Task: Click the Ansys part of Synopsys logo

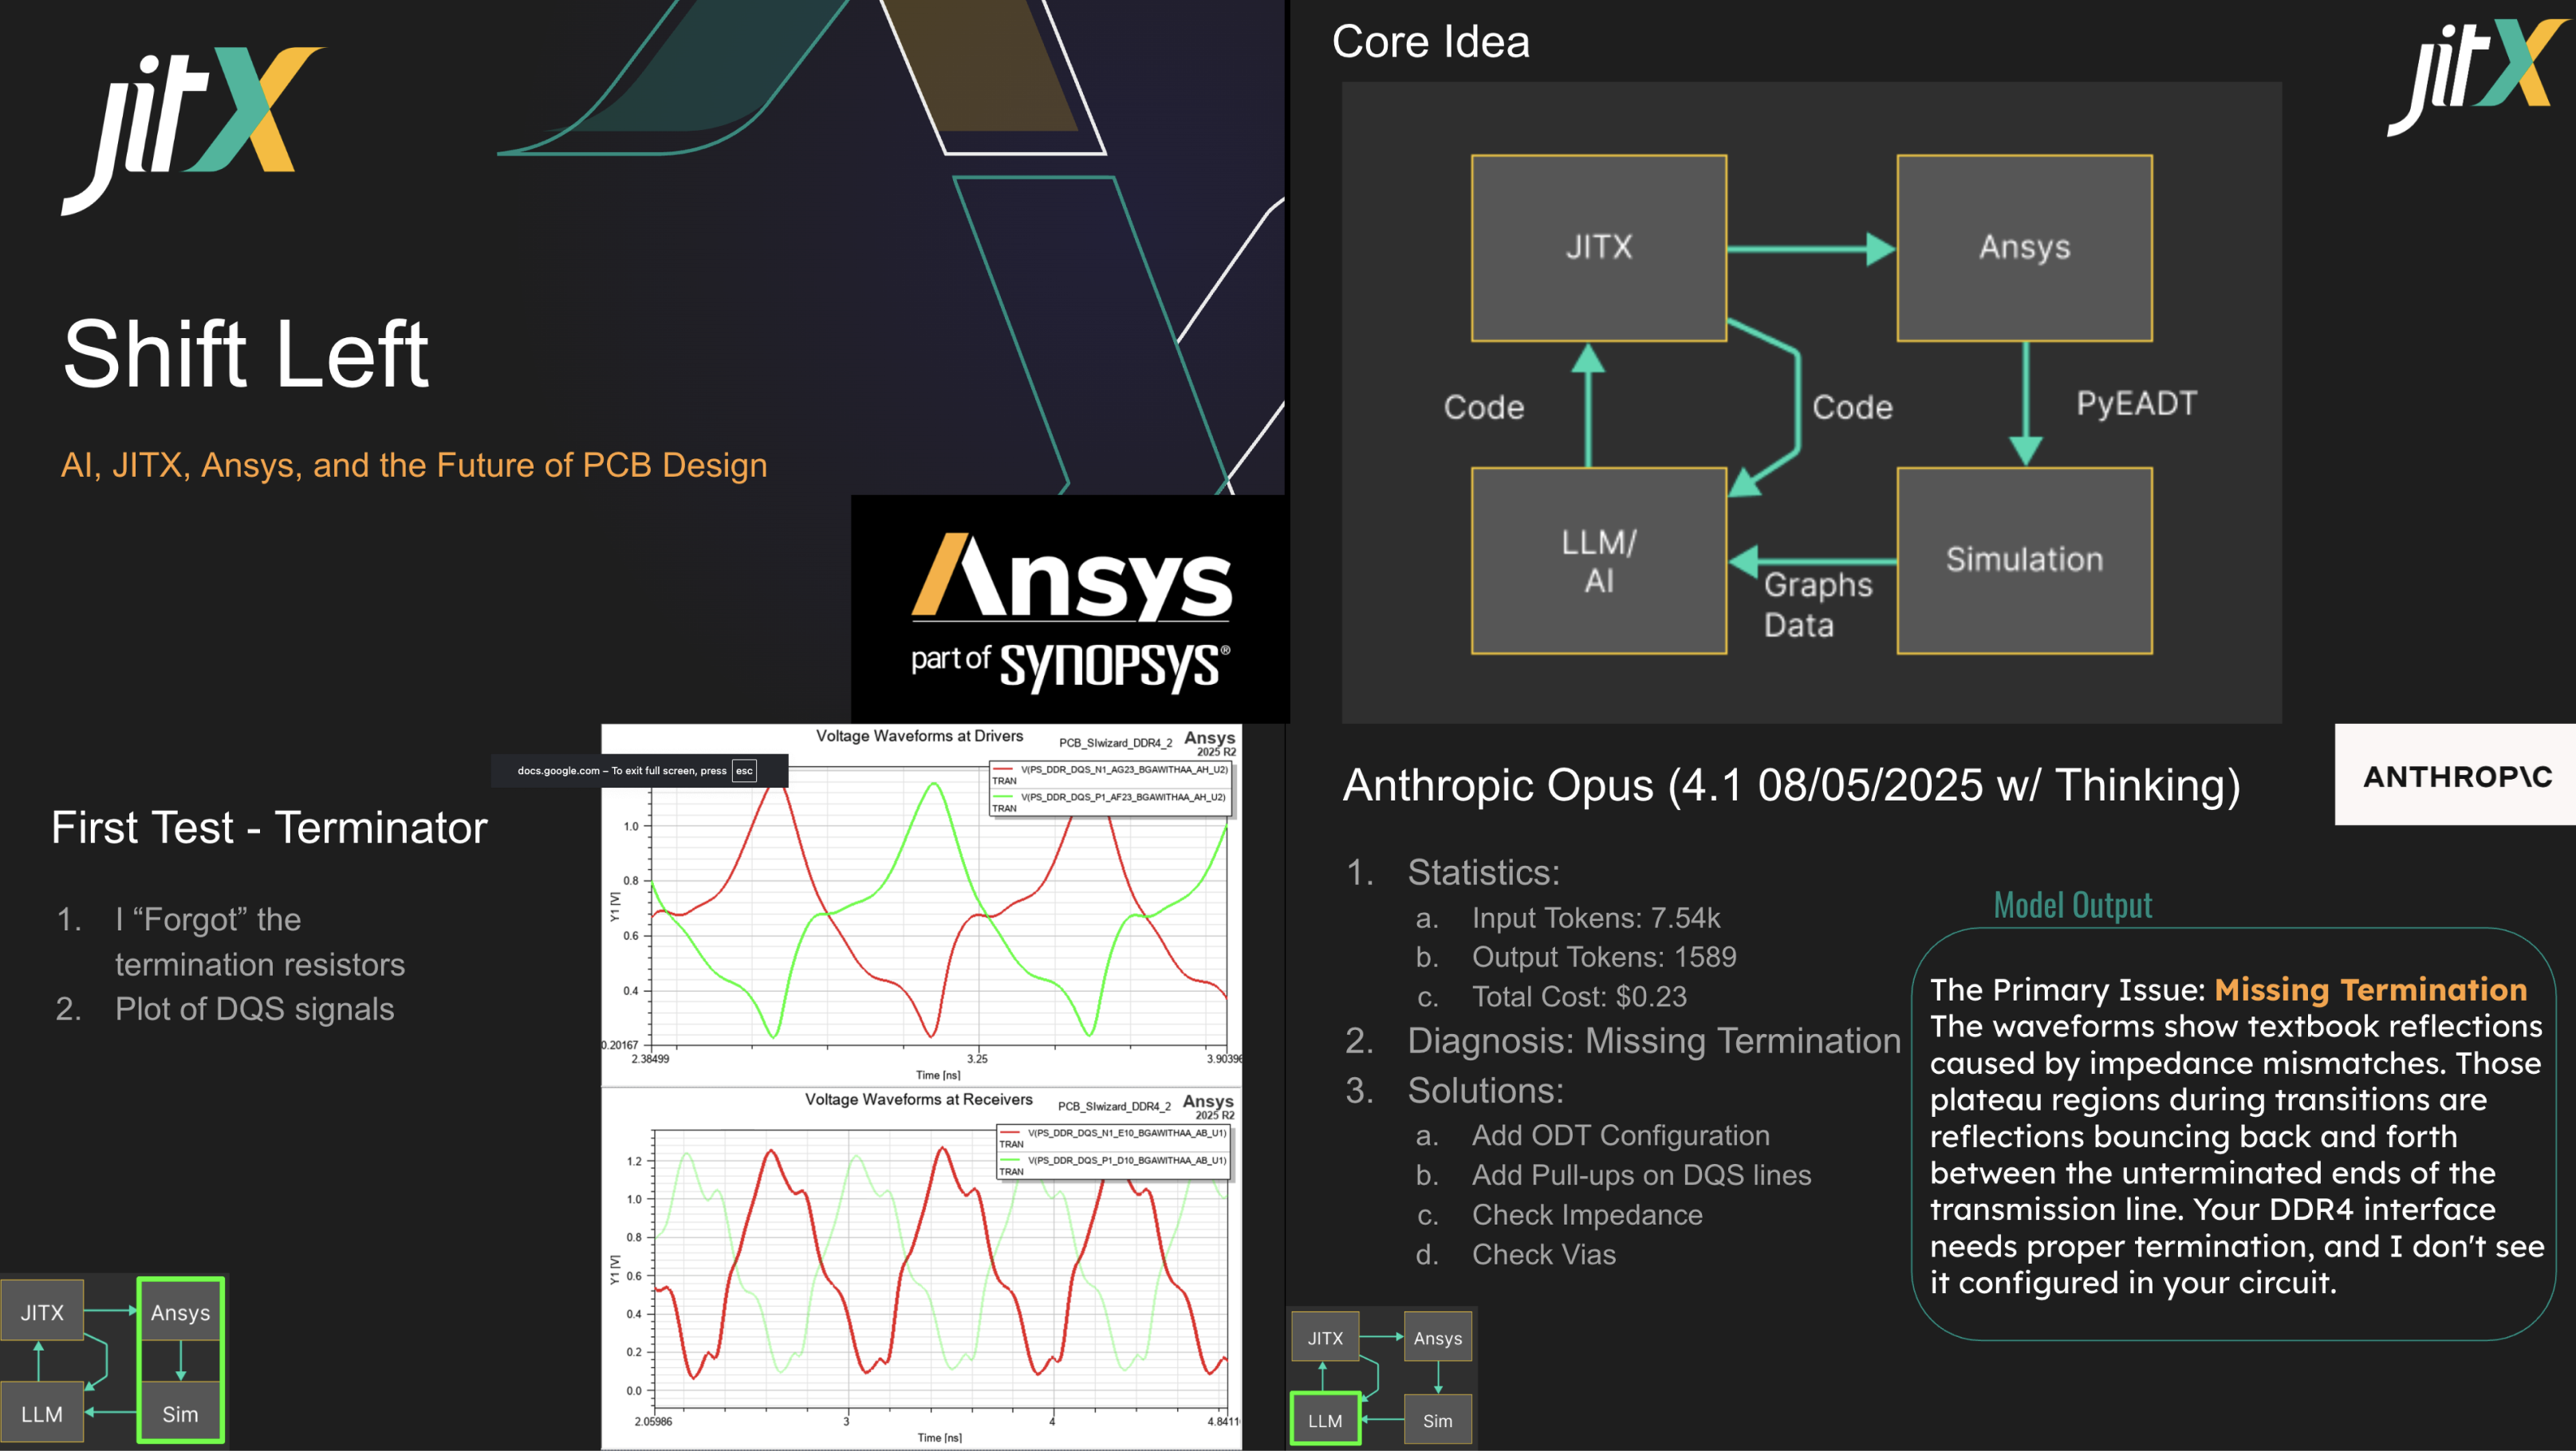Action: (1068, 600)
